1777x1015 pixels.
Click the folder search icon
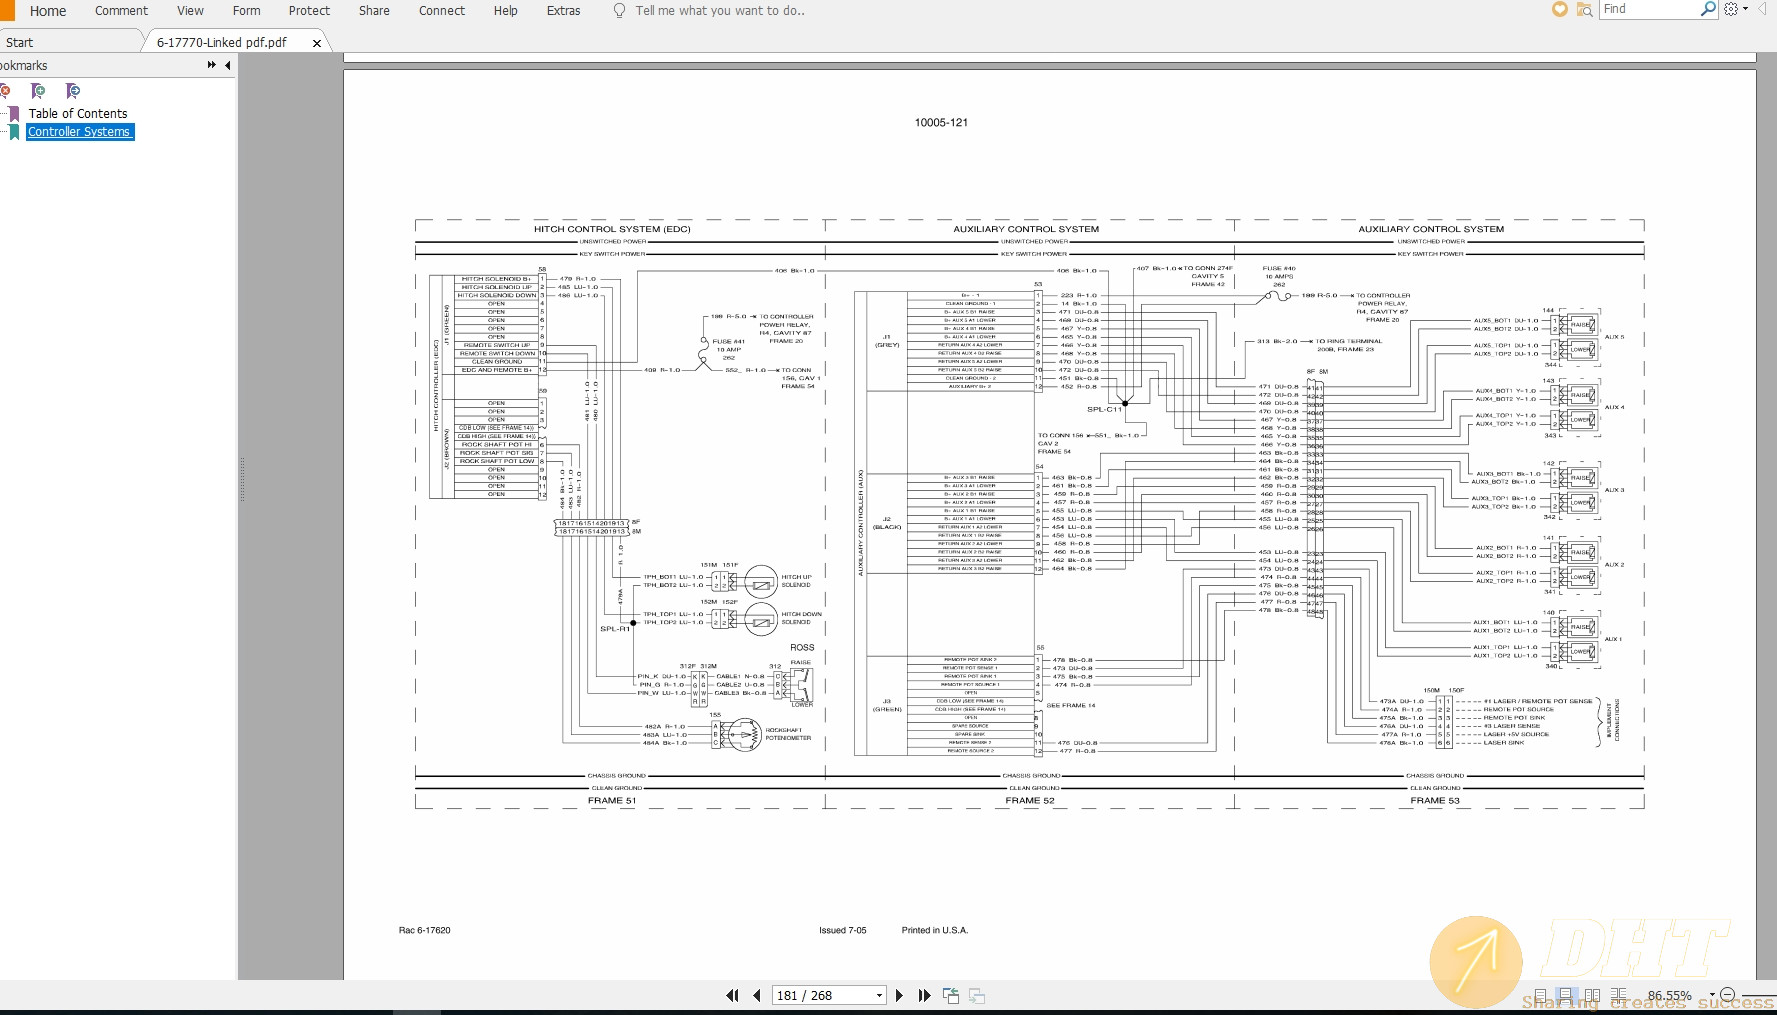[x=1584, y=10]
